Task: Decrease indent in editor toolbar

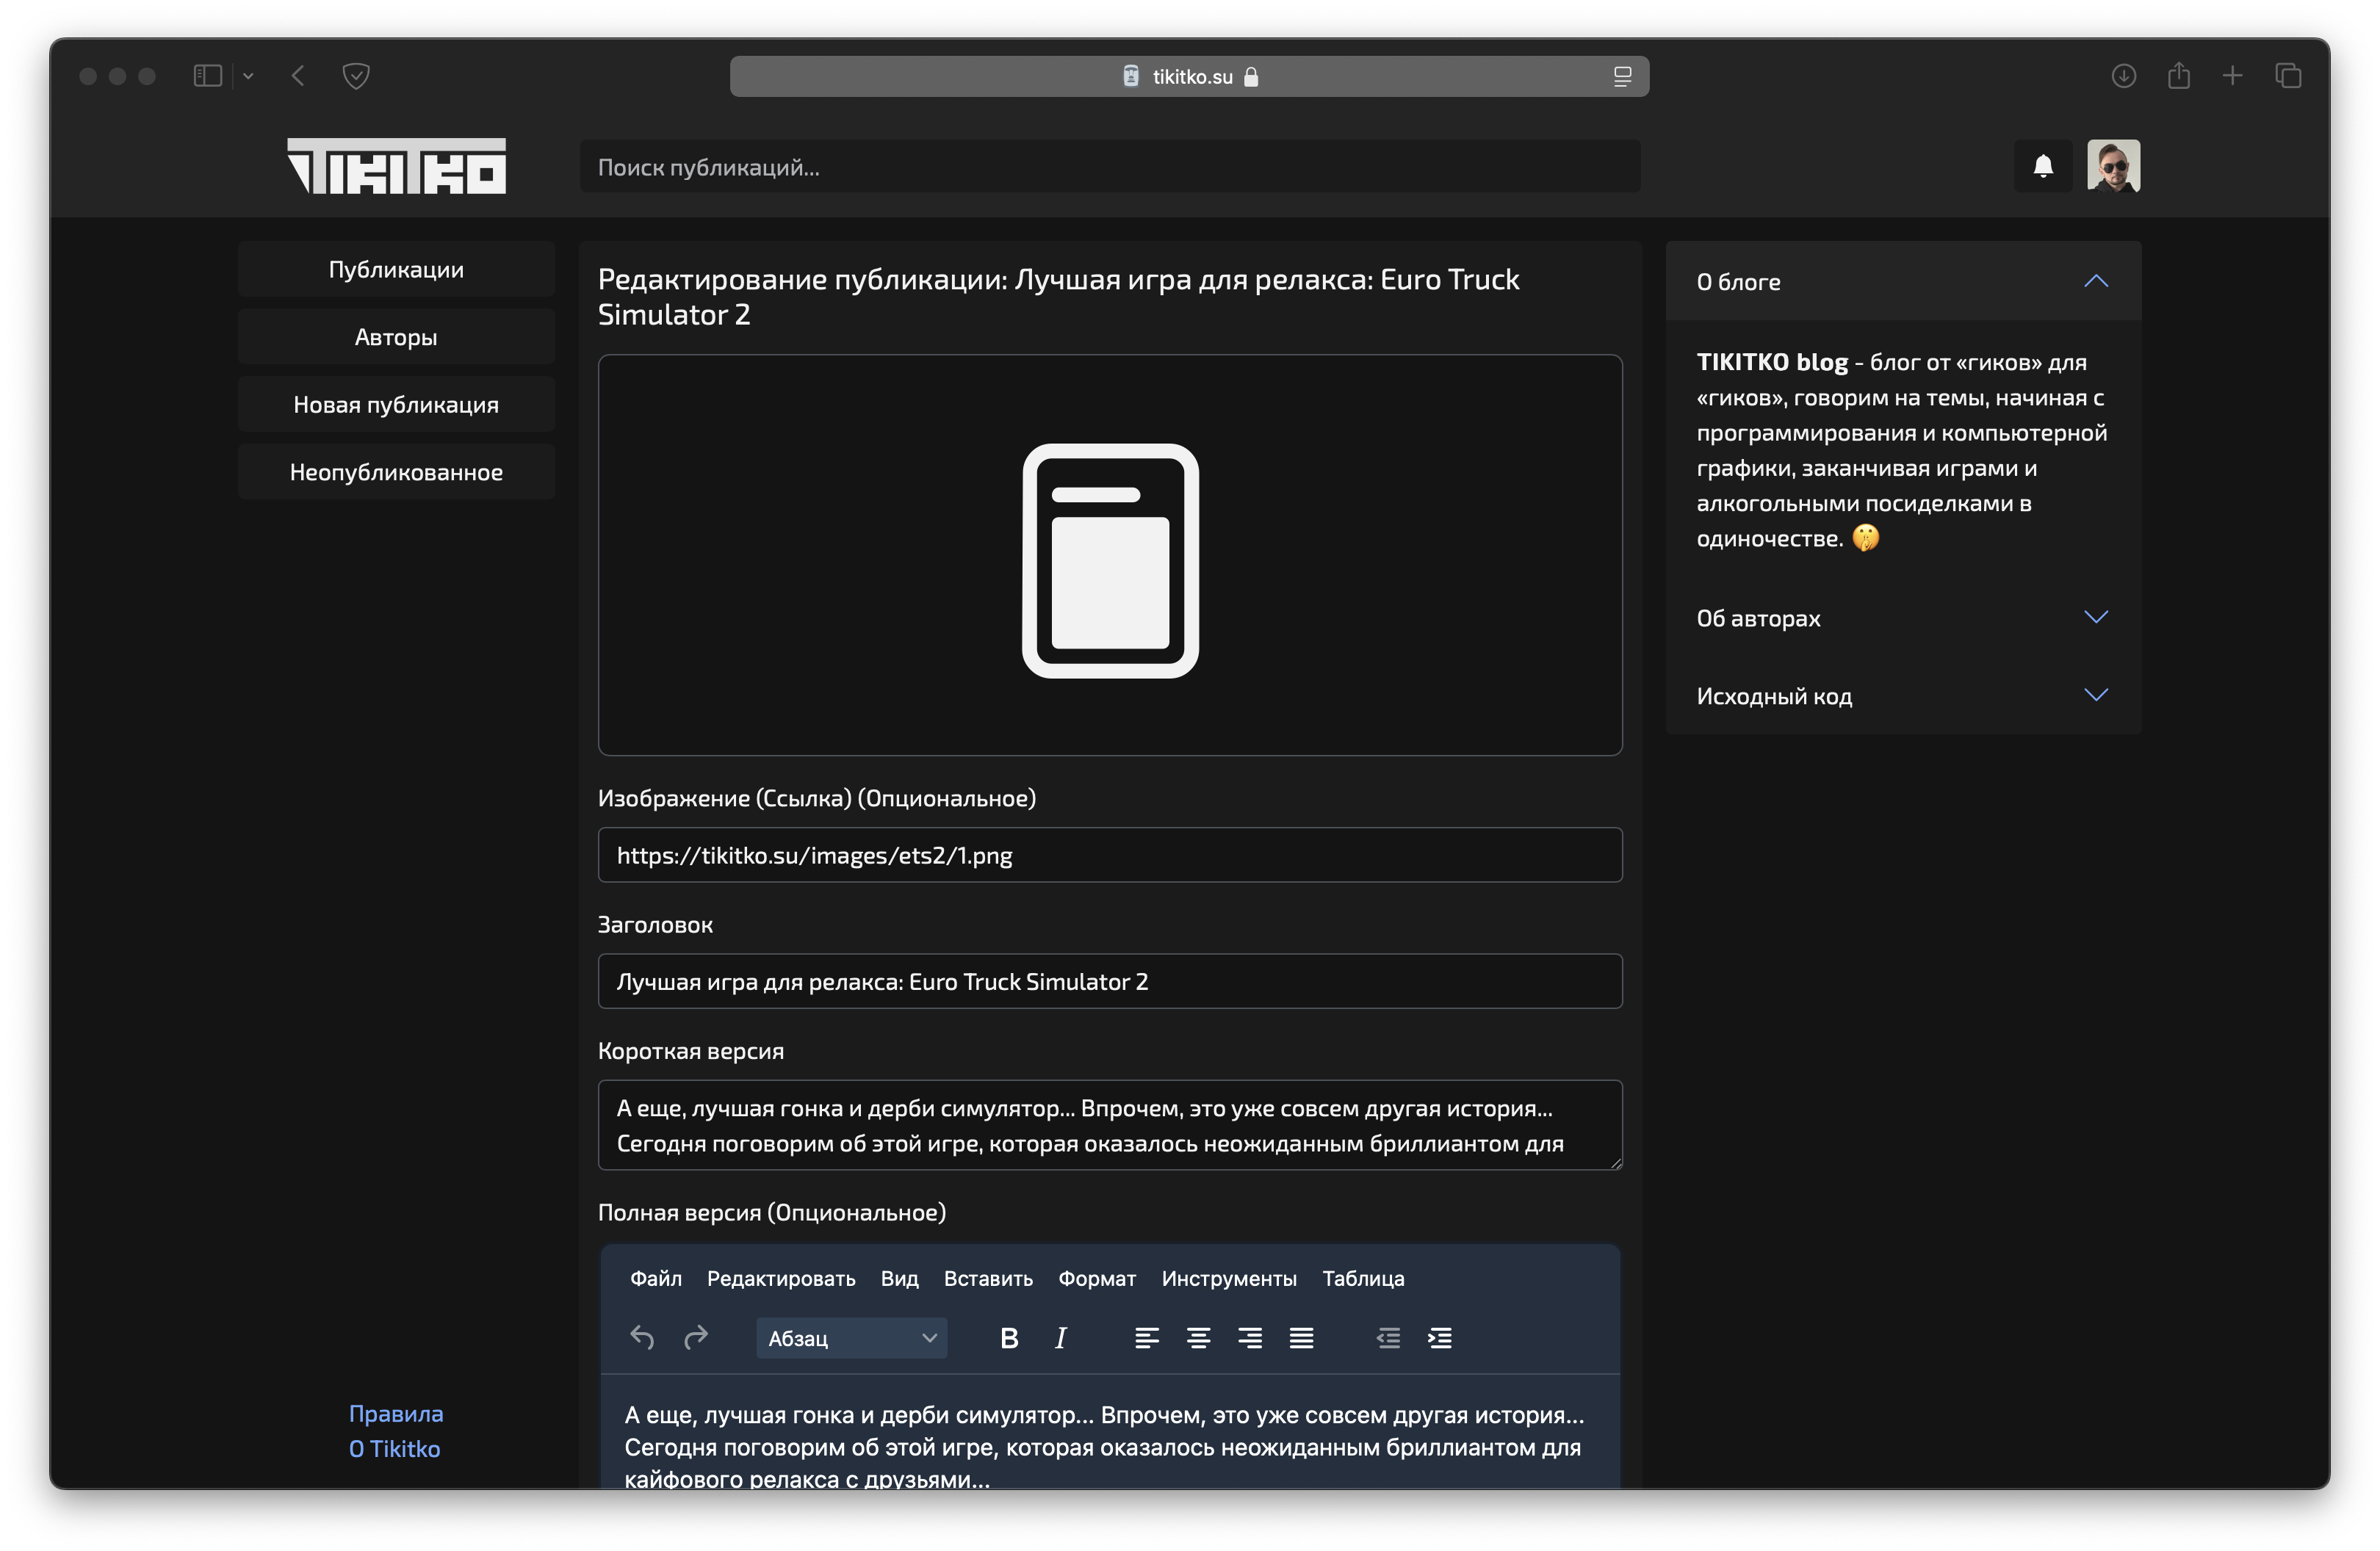Action: (x=1388, y=1338)
